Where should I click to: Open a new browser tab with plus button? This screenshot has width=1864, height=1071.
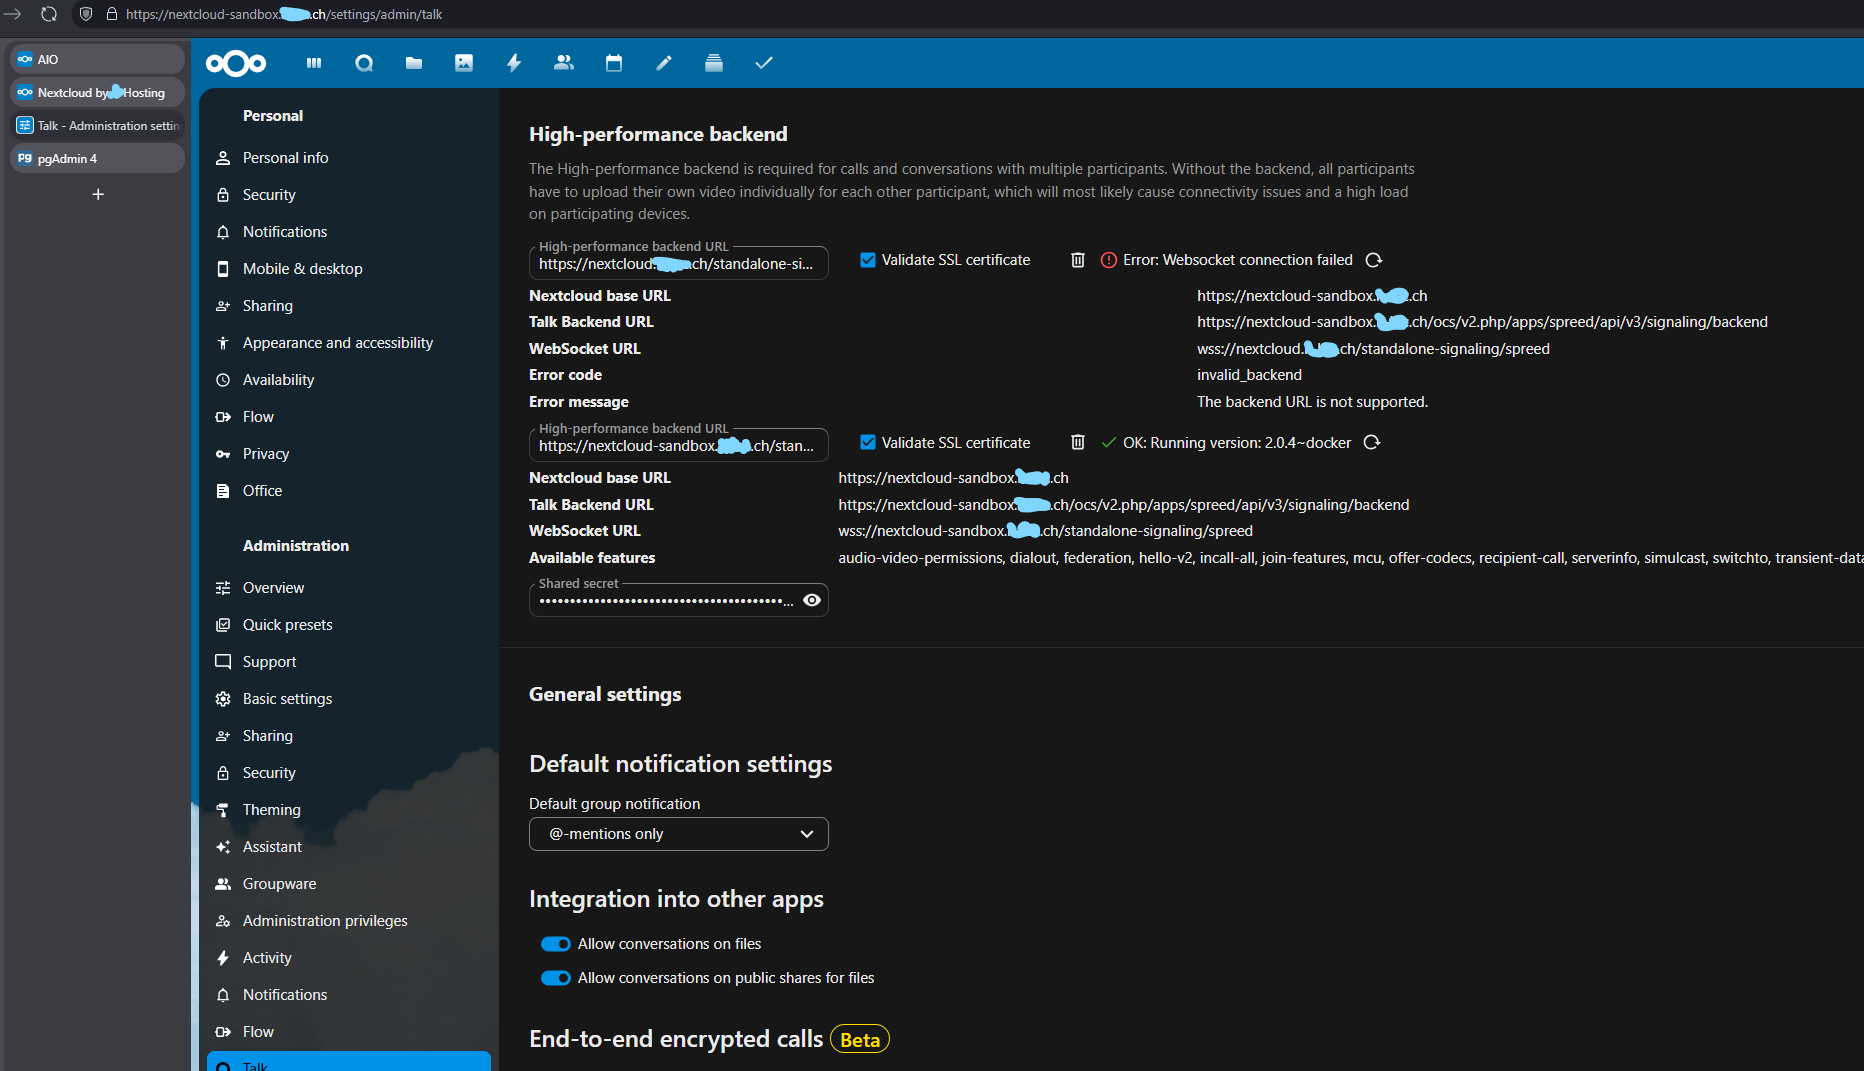coord(98,194)
